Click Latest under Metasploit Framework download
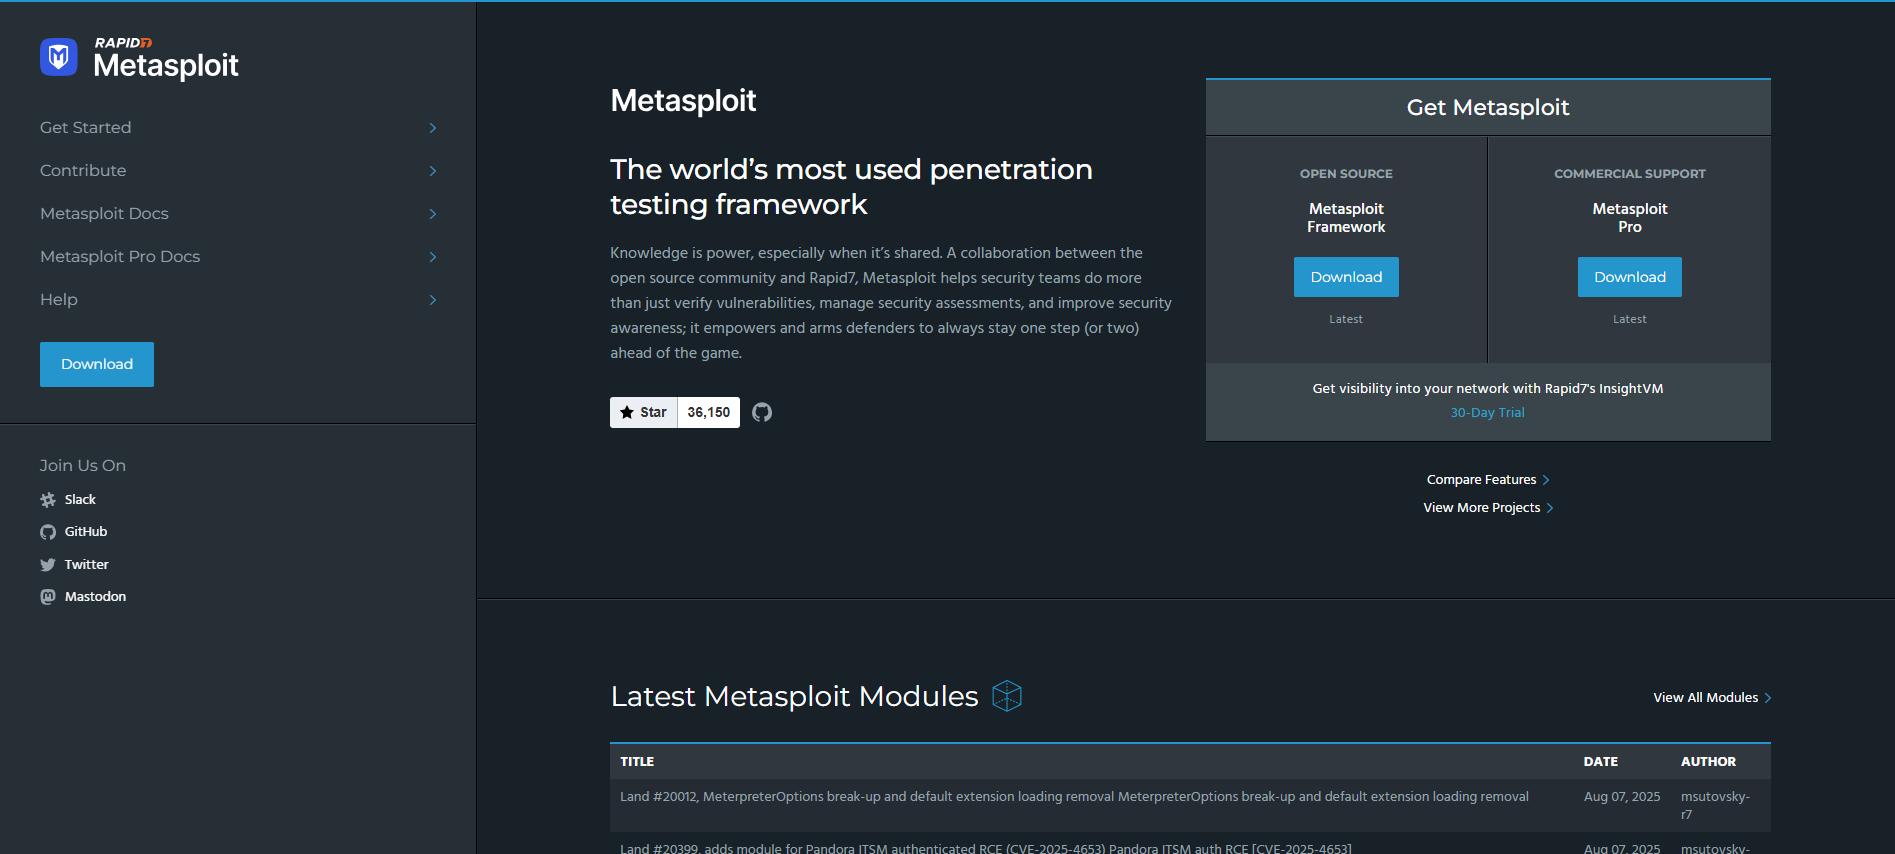Screen dimensions: 1895x854 coord(1346,319)
